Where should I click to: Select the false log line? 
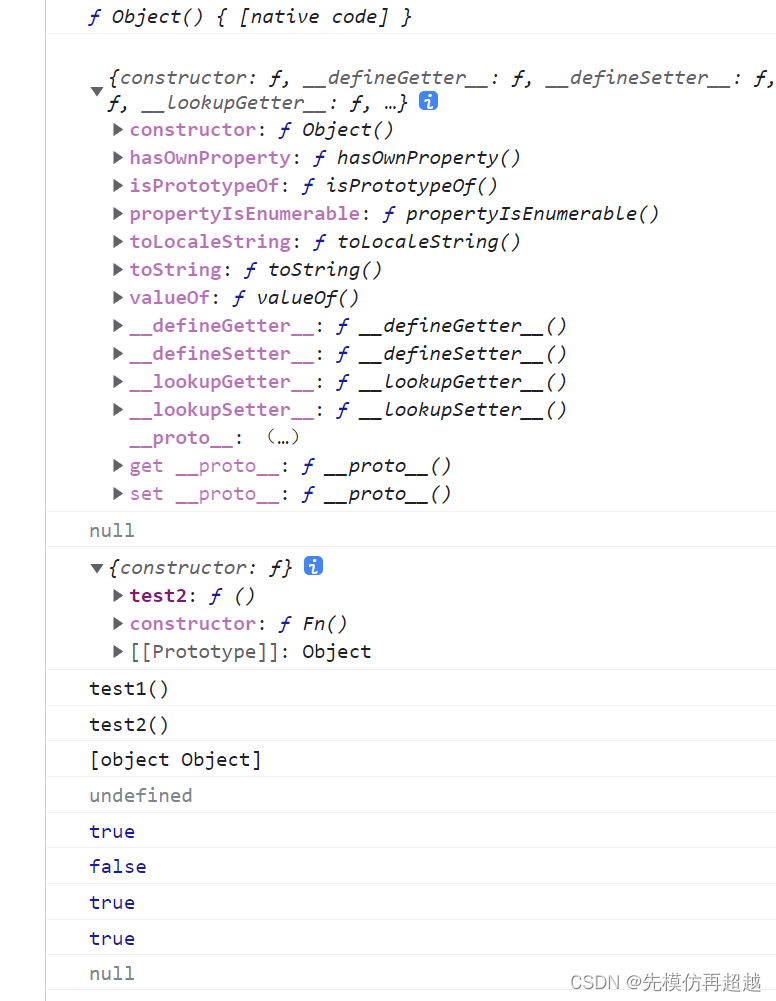tap(118, 866)
